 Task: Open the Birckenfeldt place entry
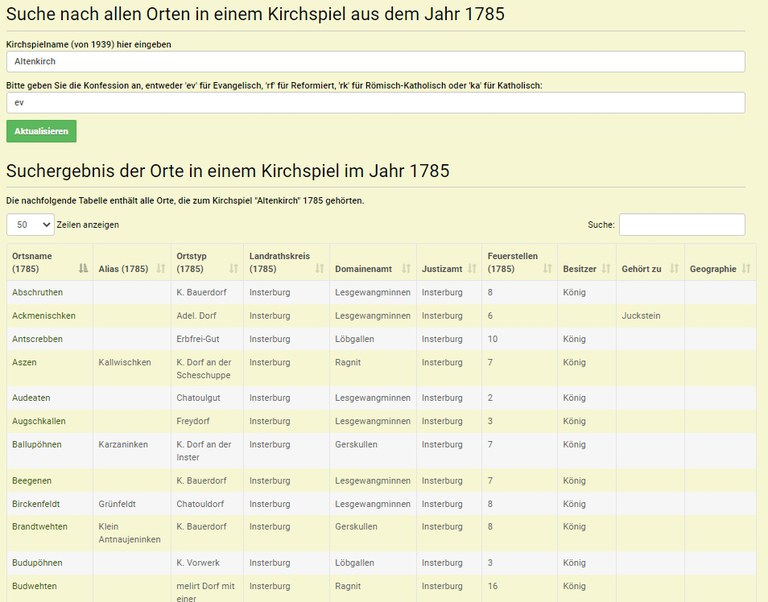36,504
